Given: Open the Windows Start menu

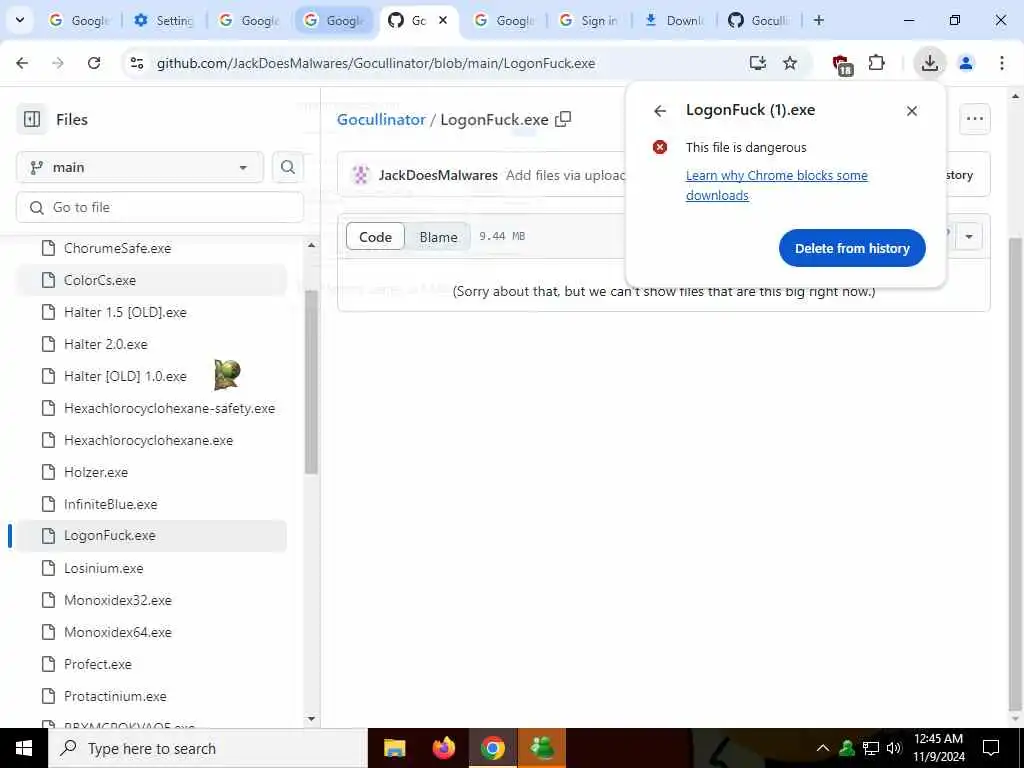Looking at the screenshot, I should pyautogui.click(x=24, y=748).
